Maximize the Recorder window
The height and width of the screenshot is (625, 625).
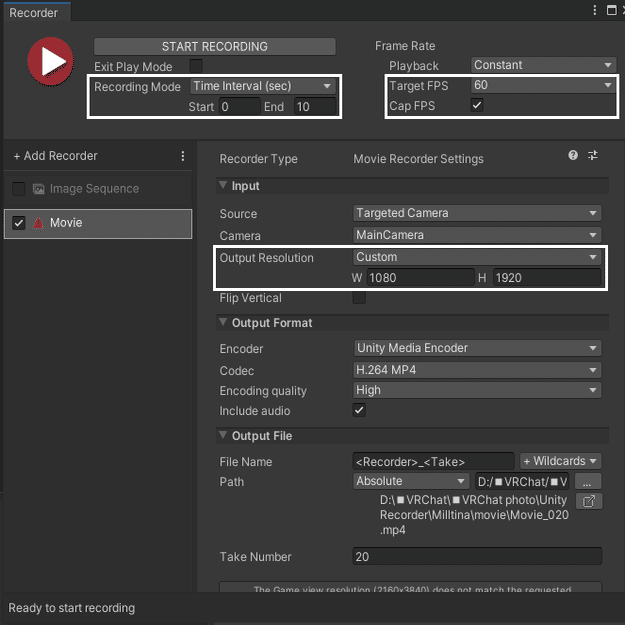point(611,10)
